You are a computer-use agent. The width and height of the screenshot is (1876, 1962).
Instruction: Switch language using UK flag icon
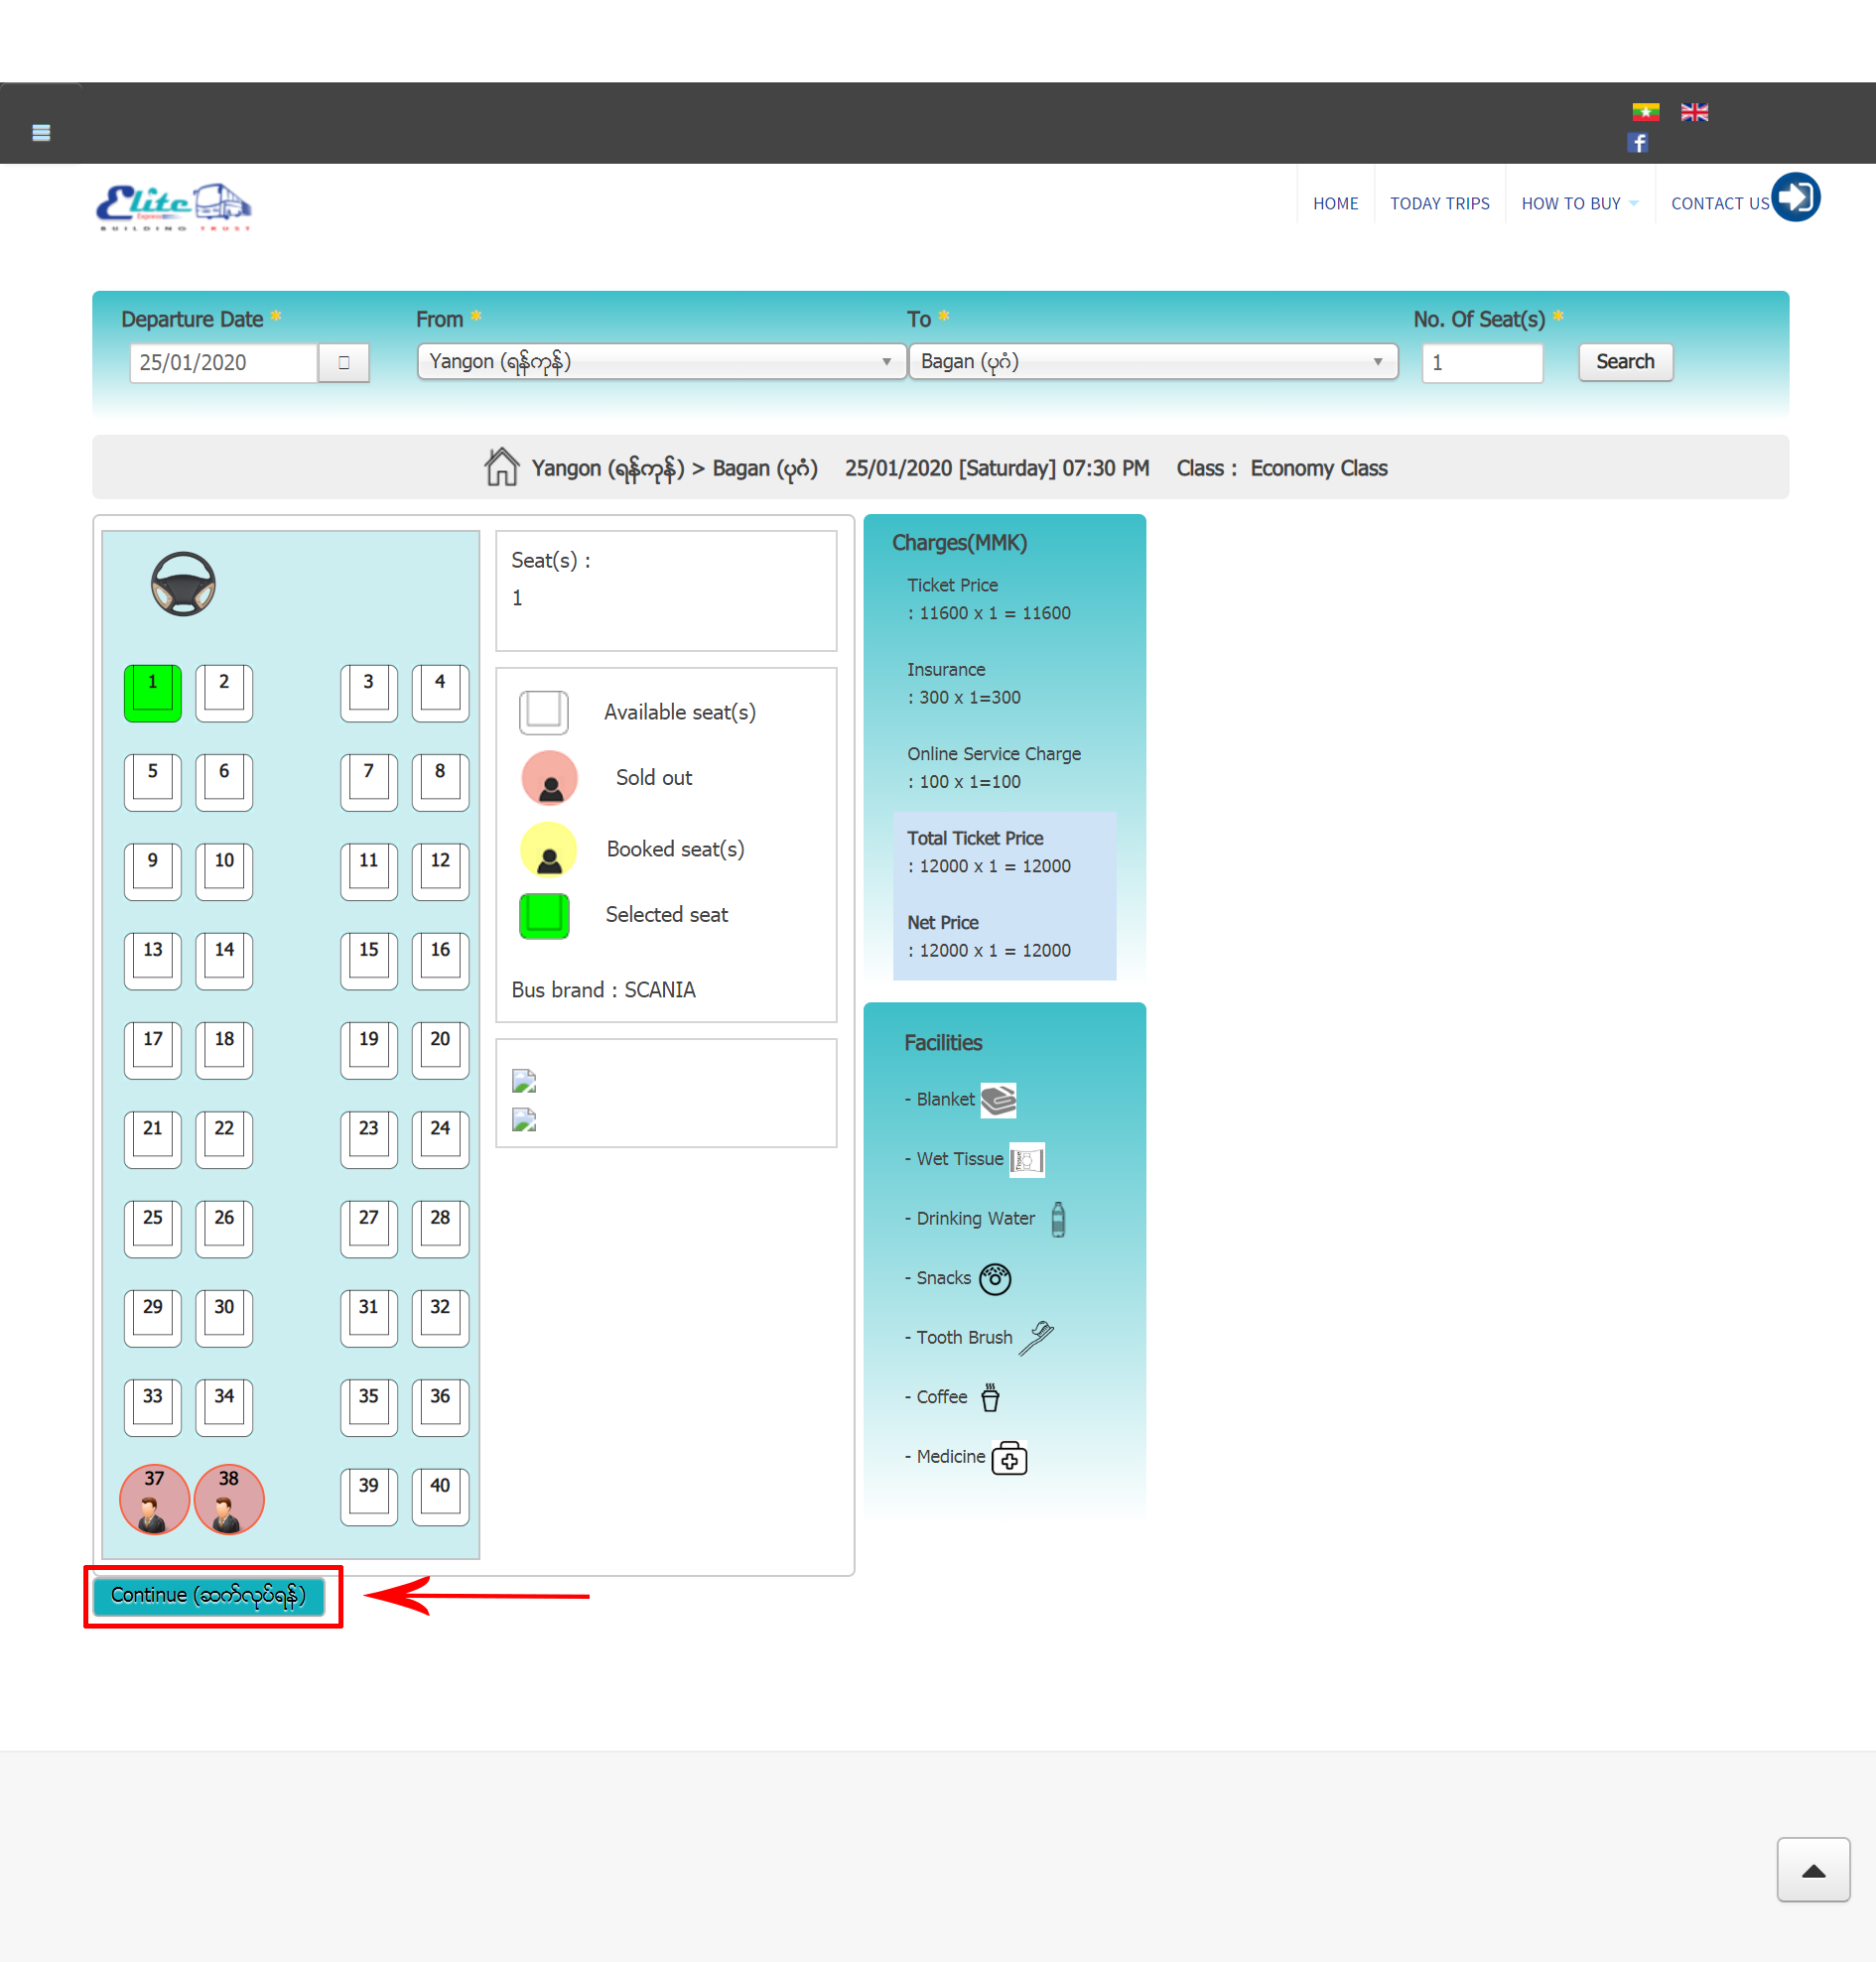(1694, 112)
